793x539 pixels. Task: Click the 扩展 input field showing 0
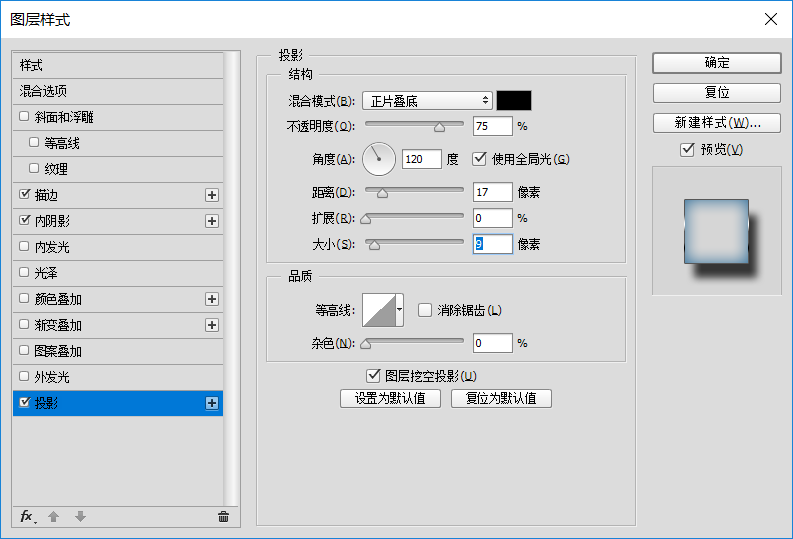[x=493, y=218]
